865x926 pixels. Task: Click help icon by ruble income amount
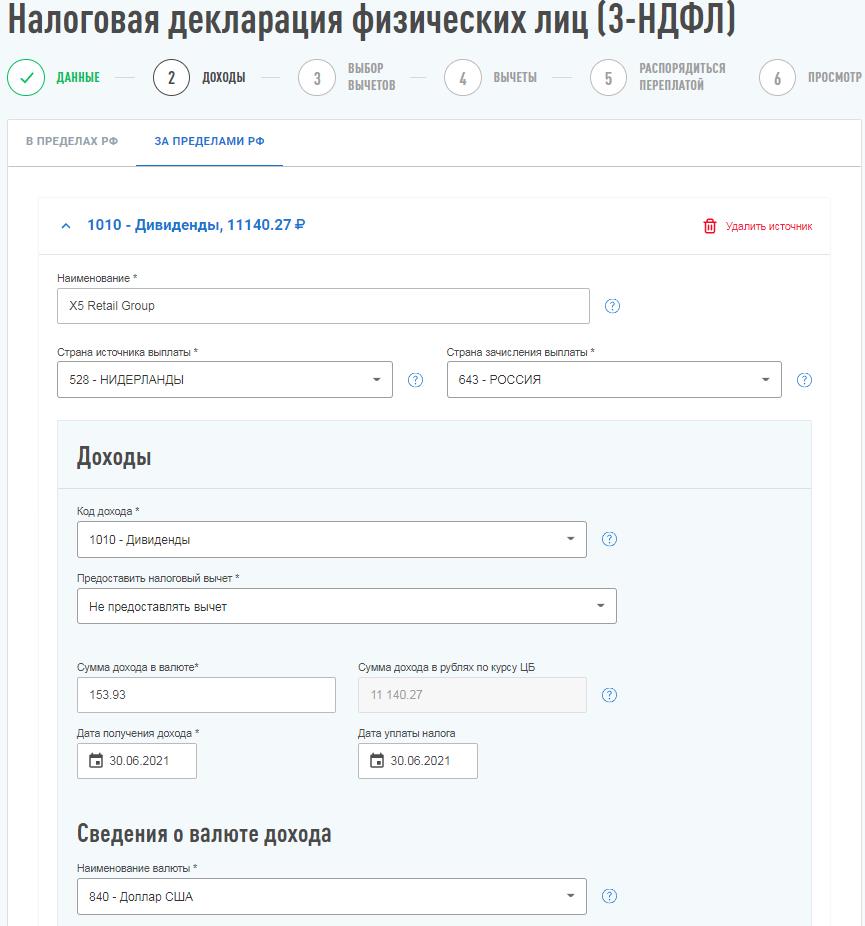coord(609,695)
